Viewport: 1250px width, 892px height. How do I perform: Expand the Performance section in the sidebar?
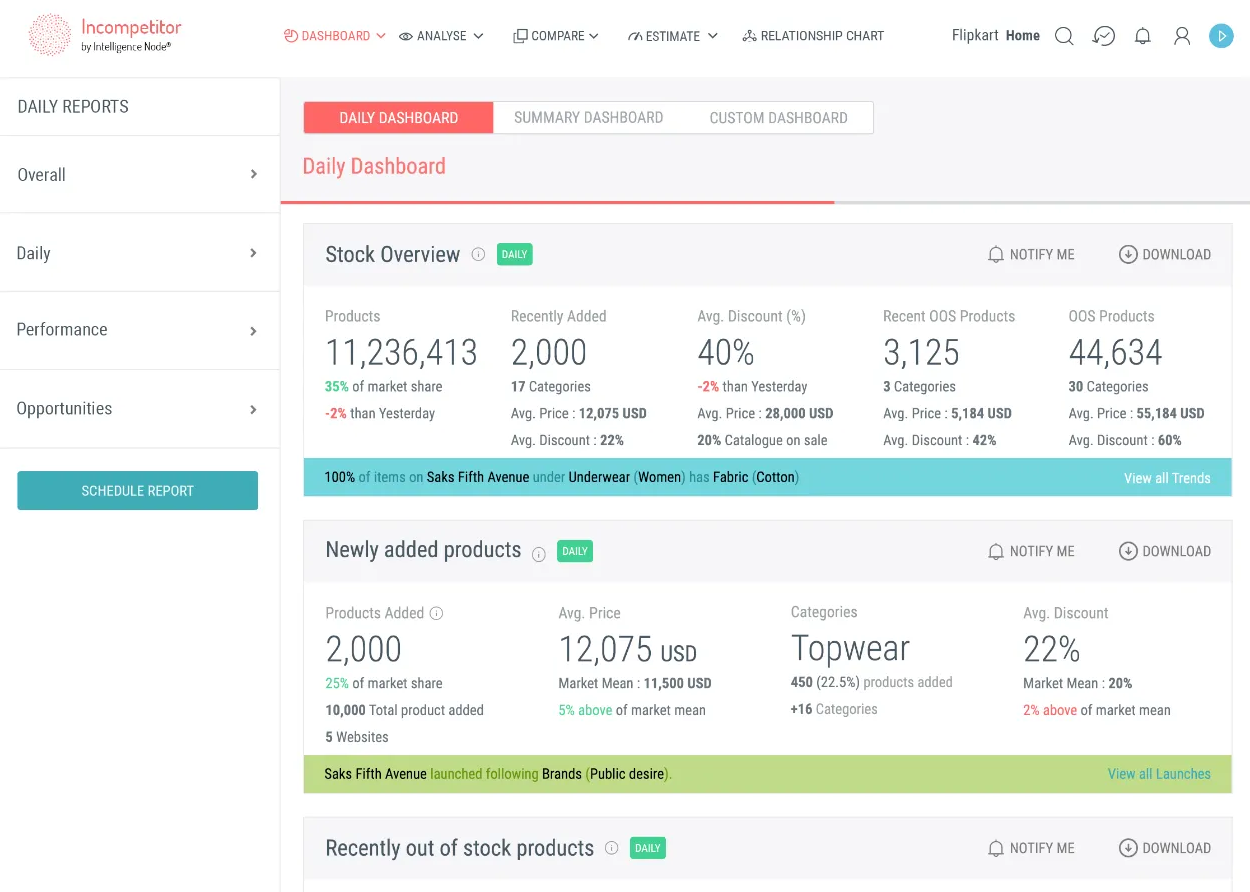(62, 330)
